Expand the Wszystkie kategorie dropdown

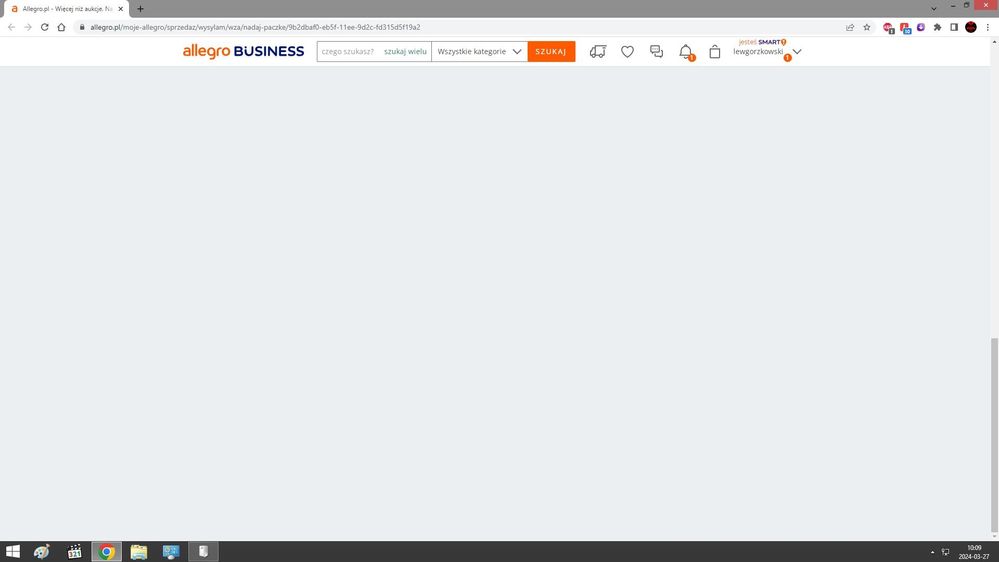click(x=479, y=51)
